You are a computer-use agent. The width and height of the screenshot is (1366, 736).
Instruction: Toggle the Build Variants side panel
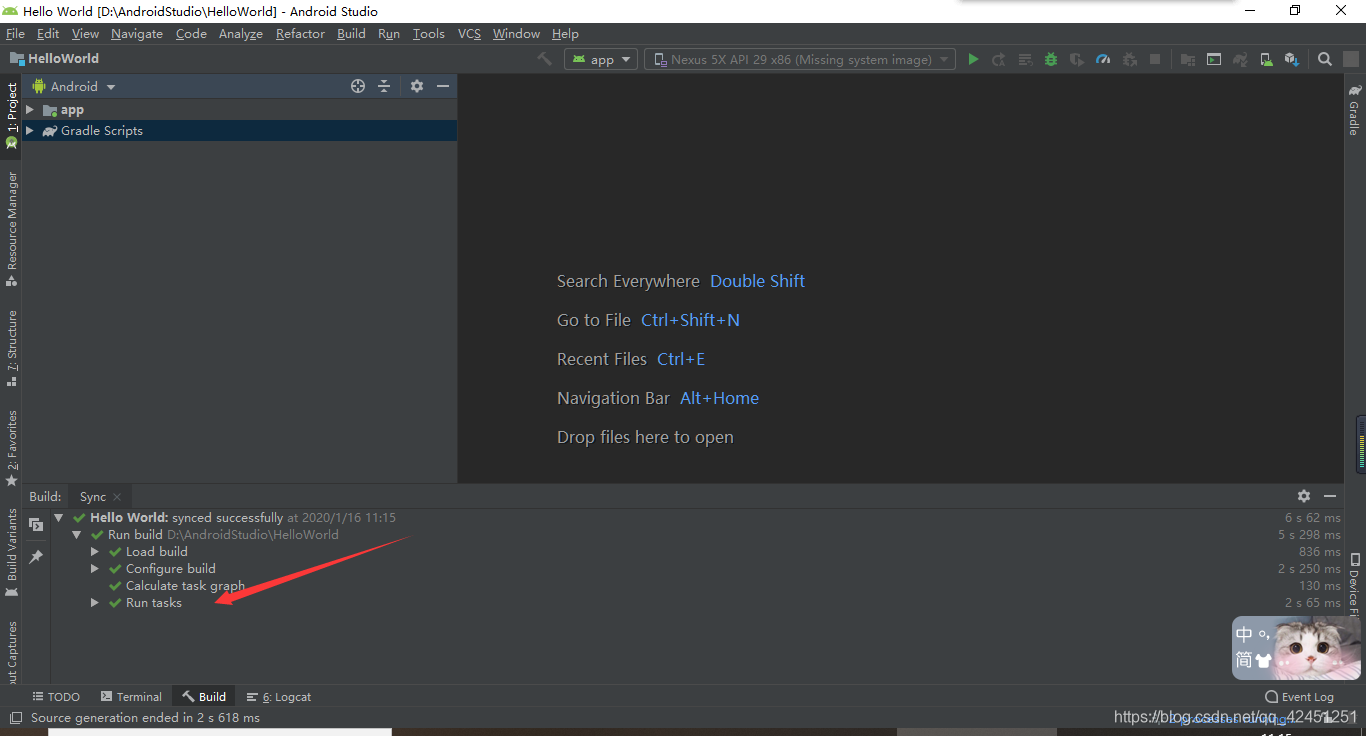click(x=11, y=552)
